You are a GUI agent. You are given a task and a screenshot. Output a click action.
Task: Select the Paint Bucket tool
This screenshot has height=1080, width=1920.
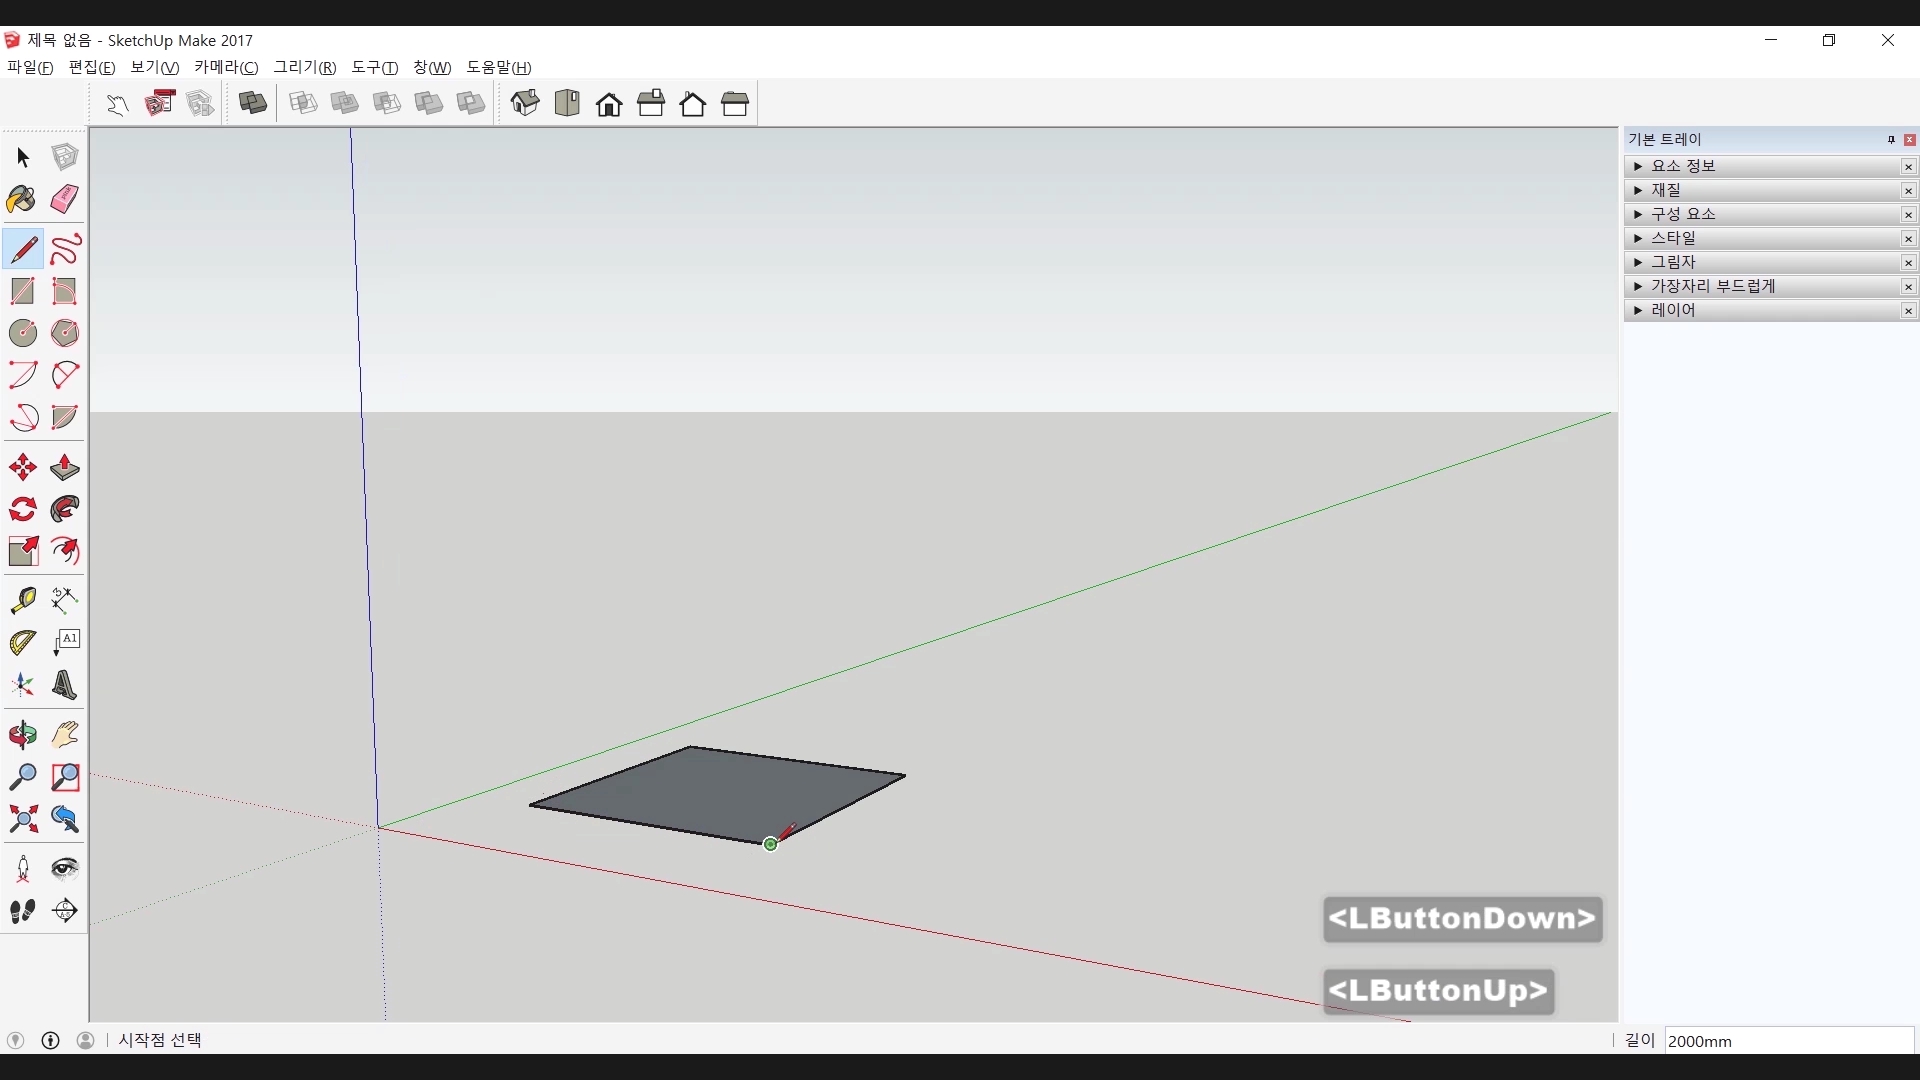click(22, 199)
